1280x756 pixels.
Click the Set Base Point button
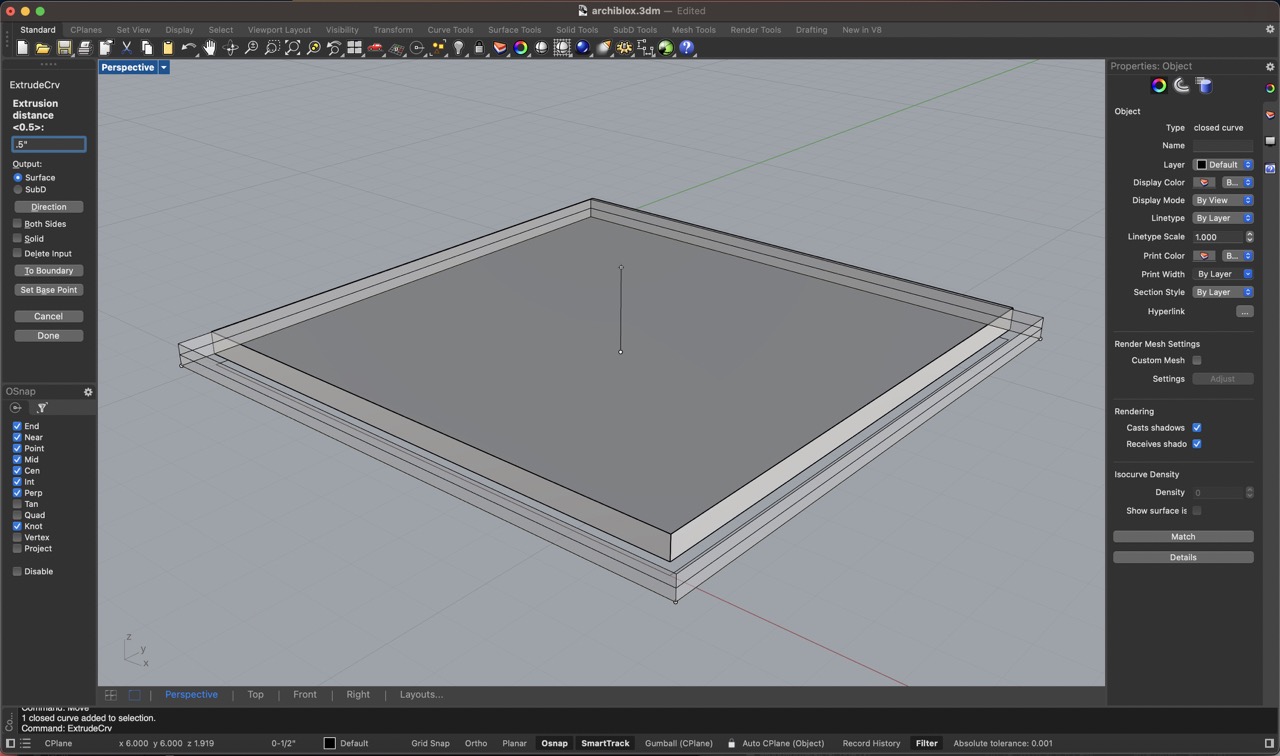(x=49, y=290)
